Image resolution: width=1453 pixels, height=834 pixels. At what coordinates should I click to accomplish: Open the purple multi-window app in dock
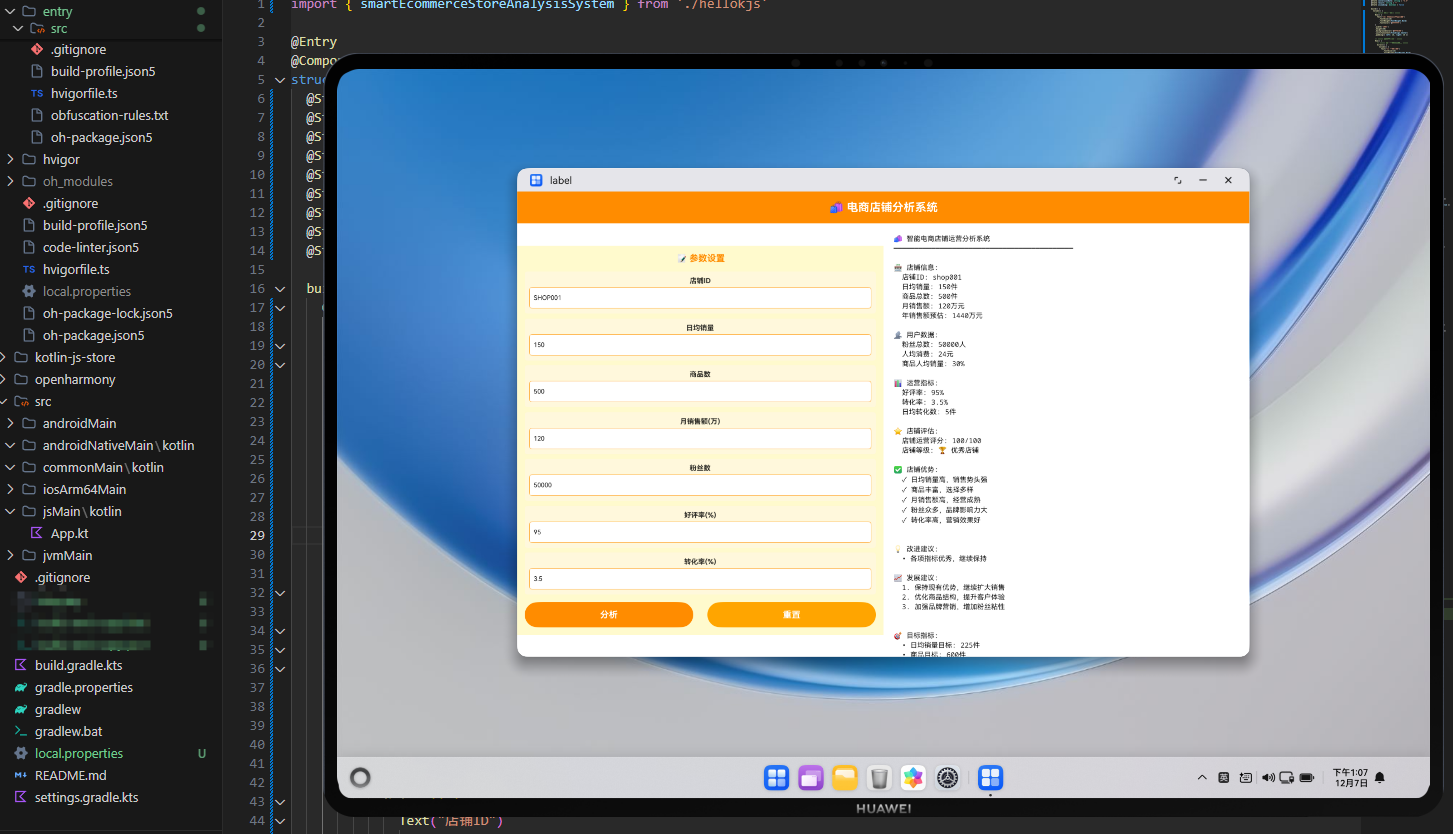click(810, 778)
